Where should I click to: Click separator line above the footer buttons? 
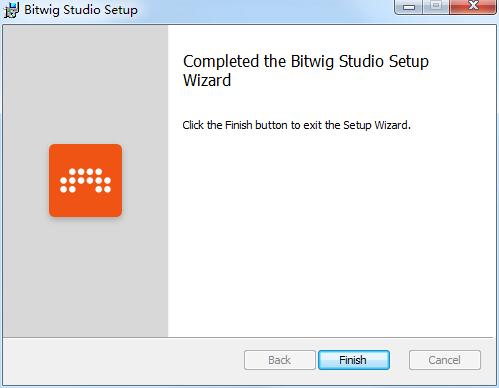pos(248,337)
